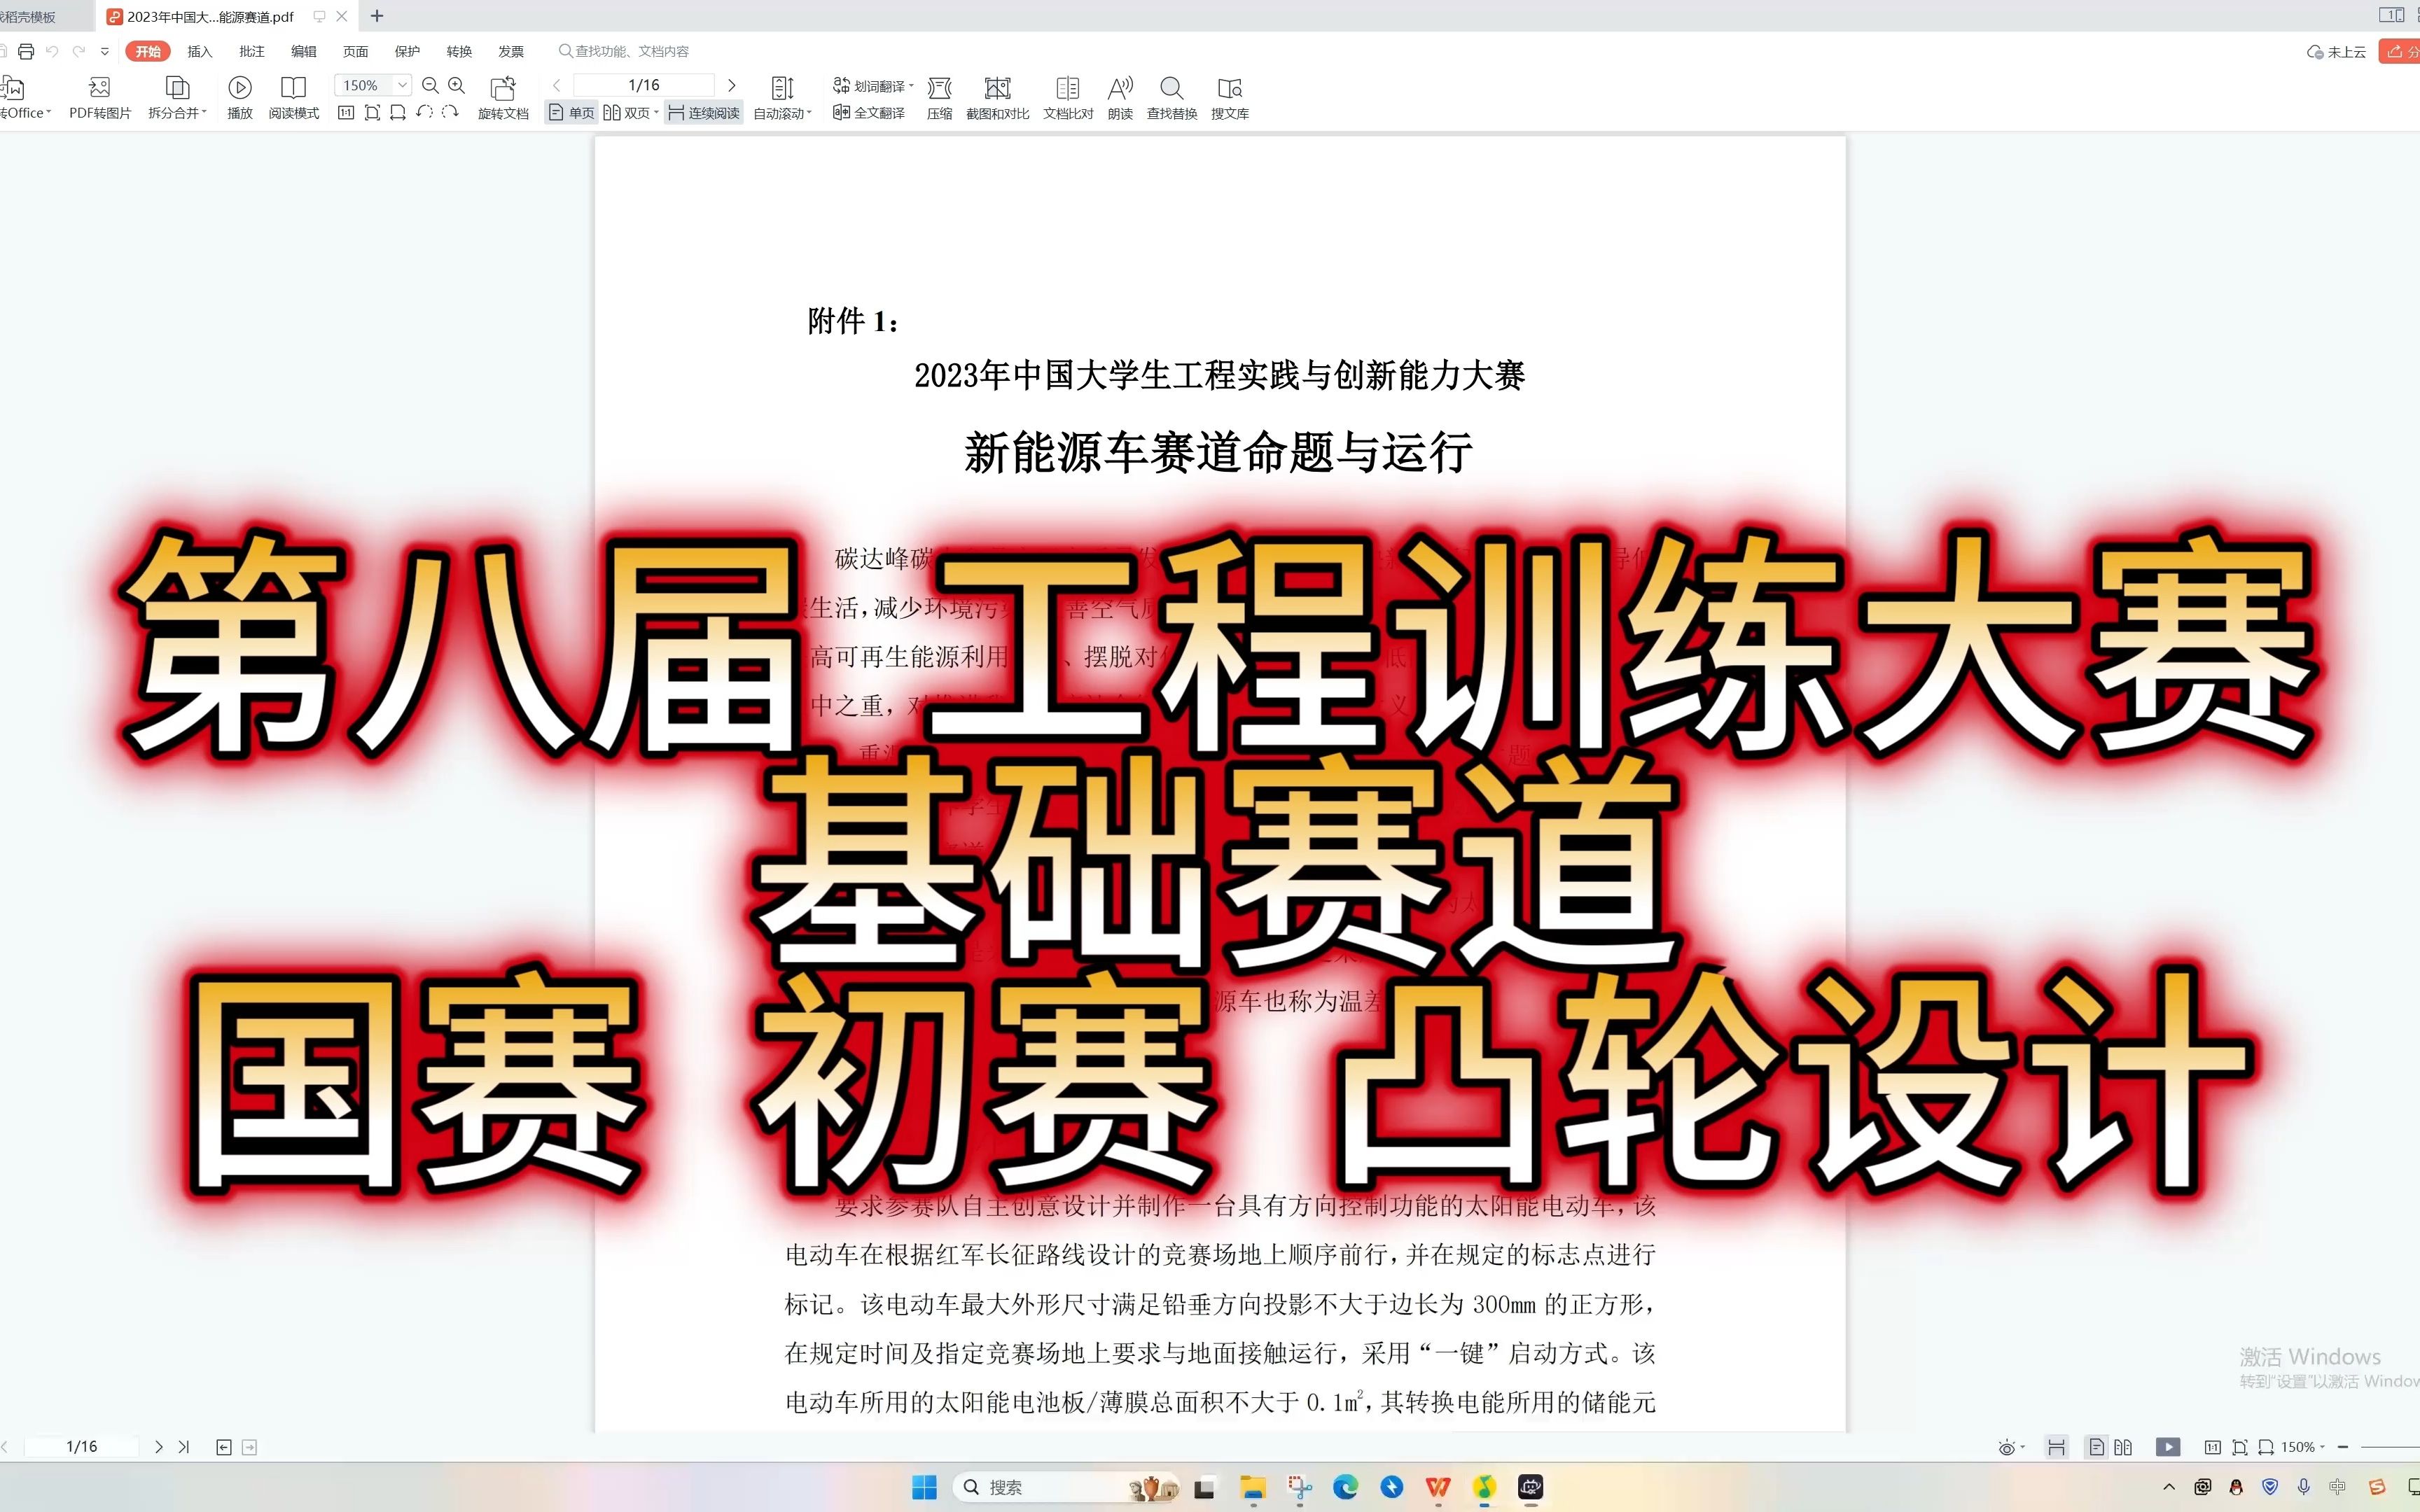This screenshot has height=1512, width=2420.
Task: Click the print icon in quick toolbar
Action: click(26, 51)
